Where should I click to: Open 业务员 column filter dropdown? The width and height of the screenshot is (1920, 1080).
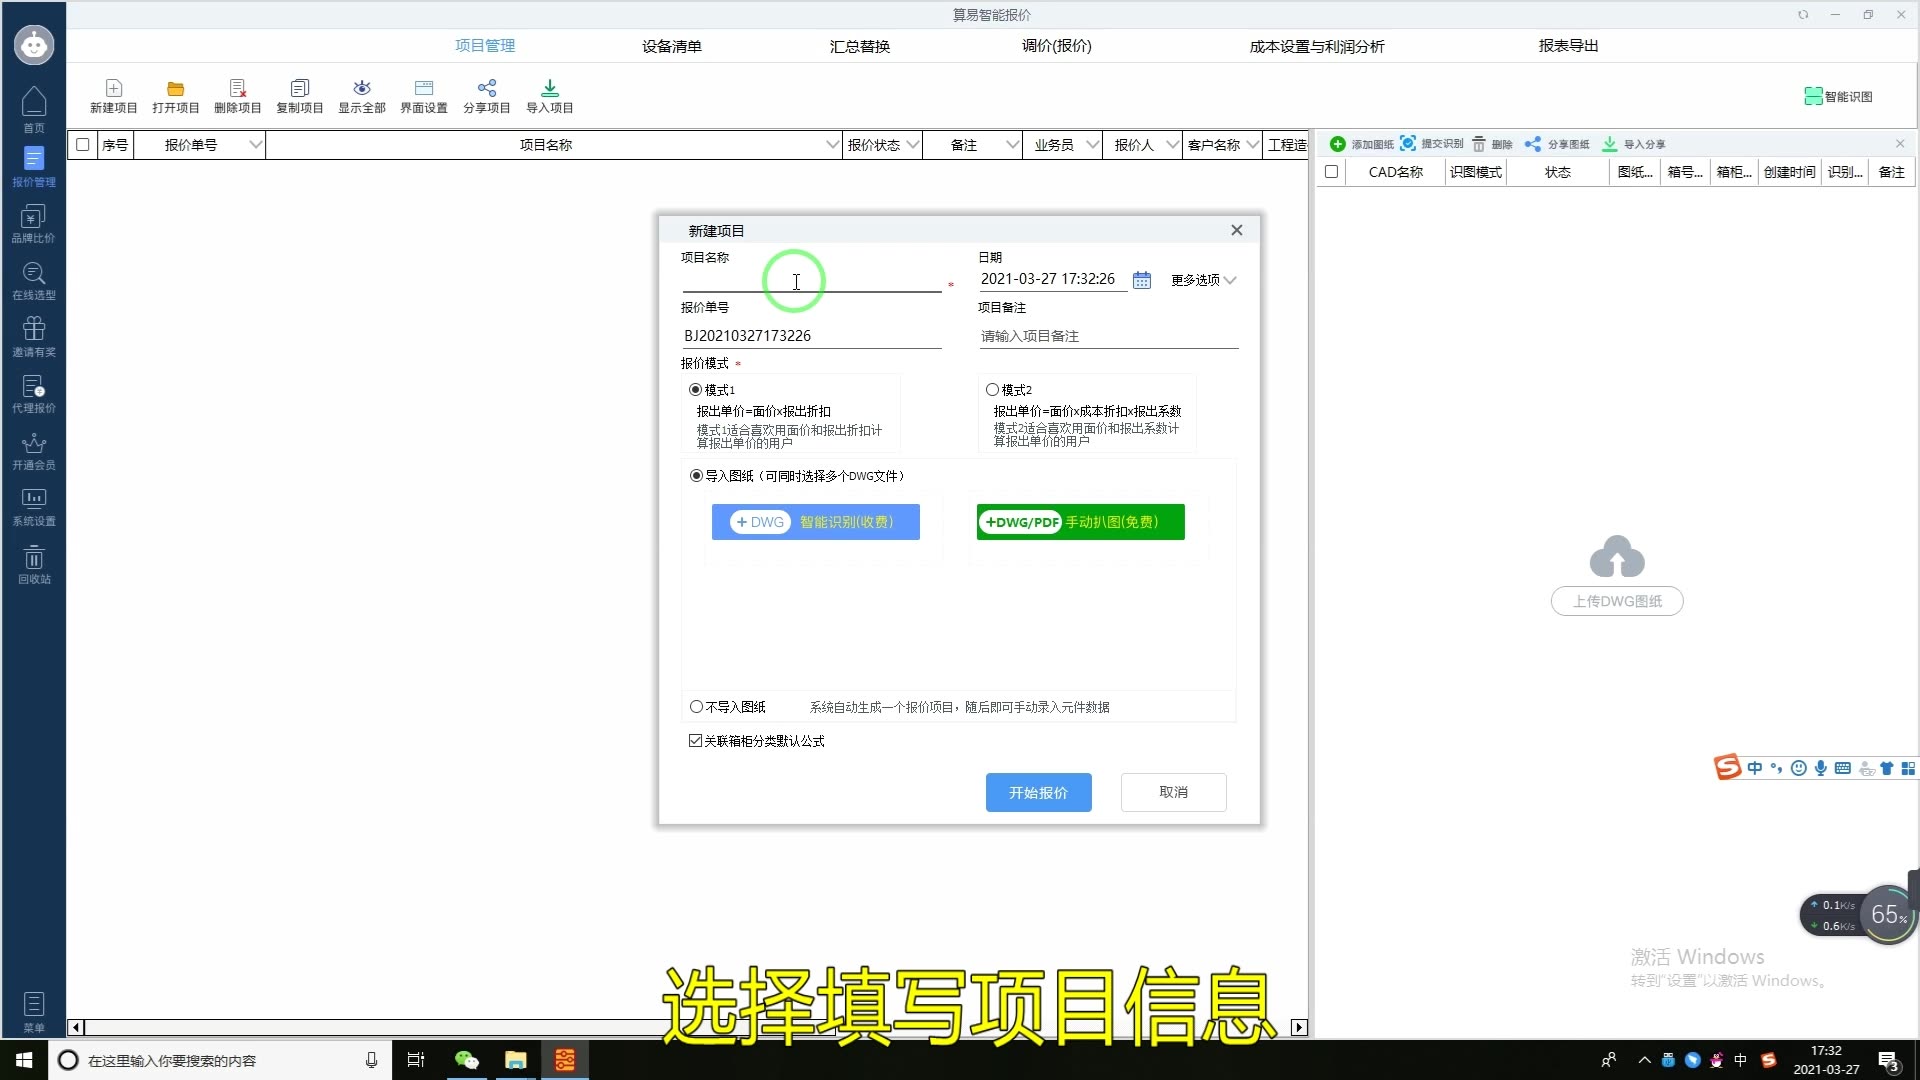pos(1092,145)
